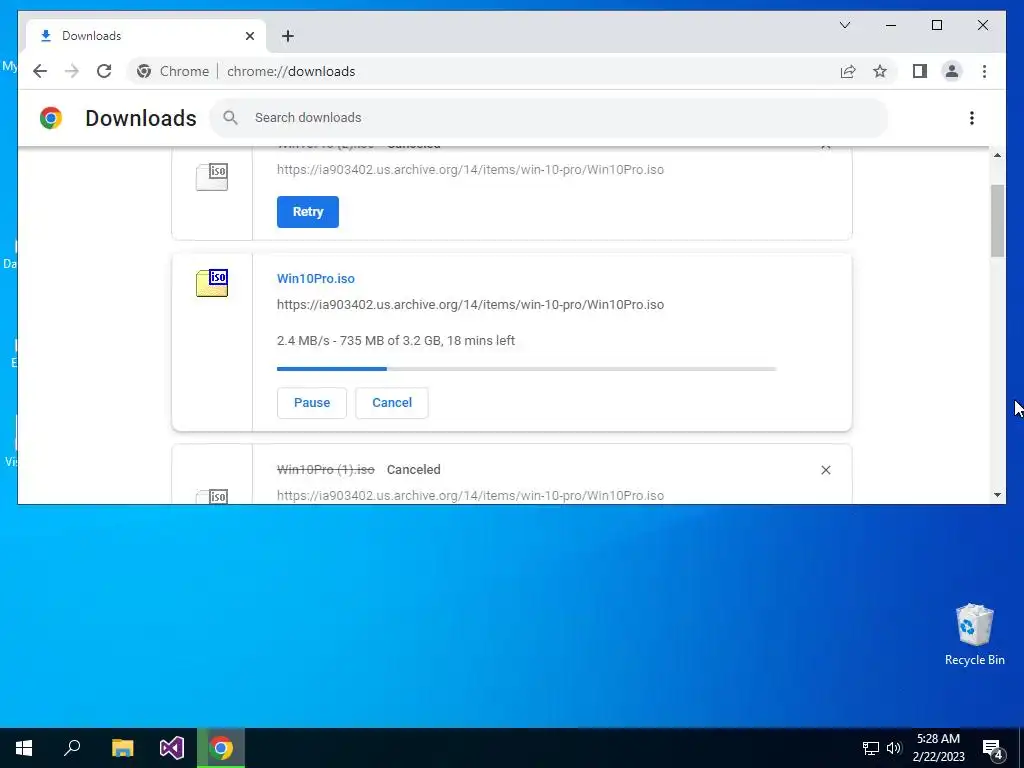Image resolution: width=1024 pixels, height=768 pixels.
Task: Open the Chrome profile avatar
Action: pyautogui.click(x=952, y=71)
